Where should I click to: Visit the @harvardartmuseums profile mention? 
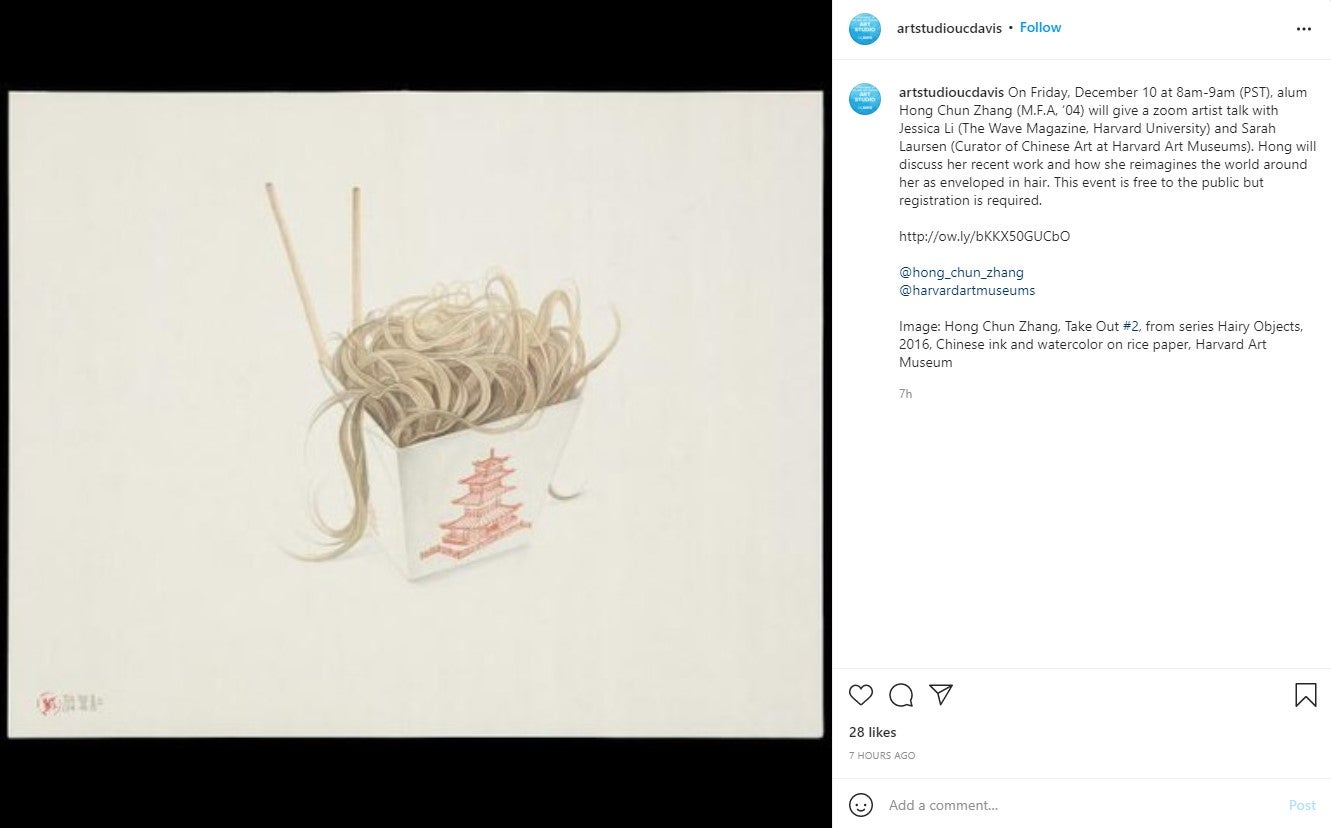click(x=967, y=290)
